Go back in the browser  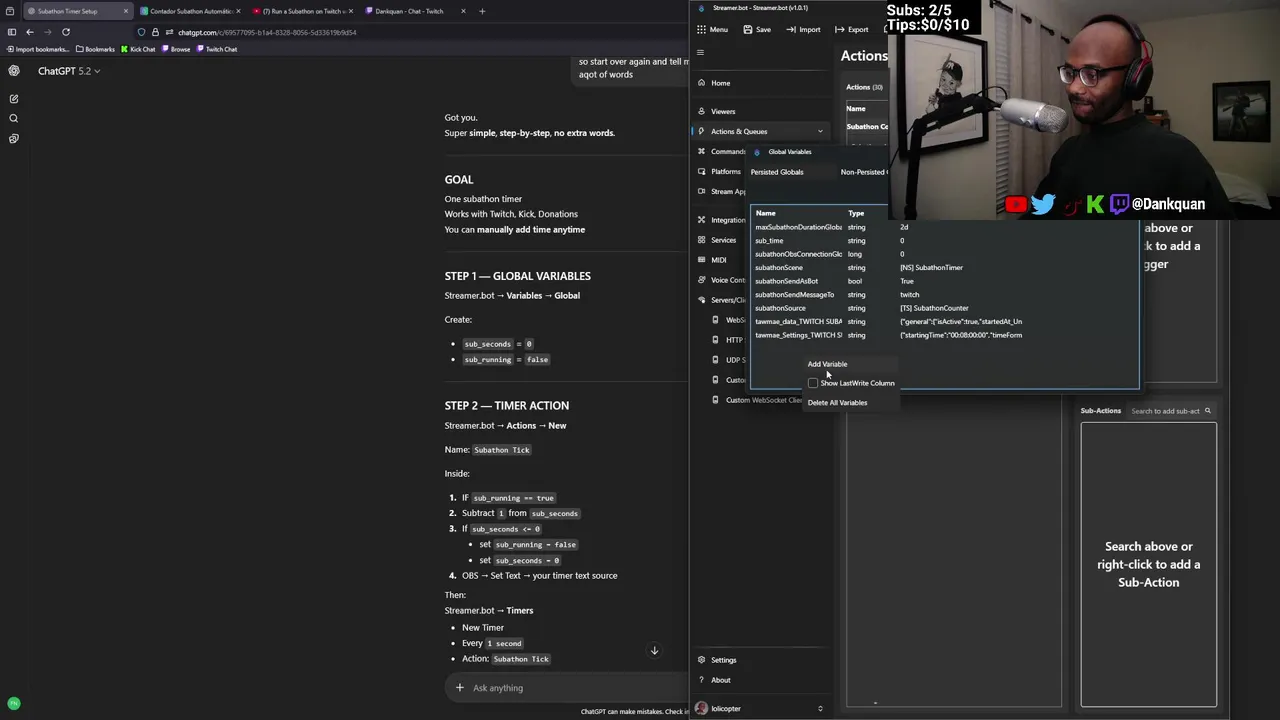click(30, 32)
